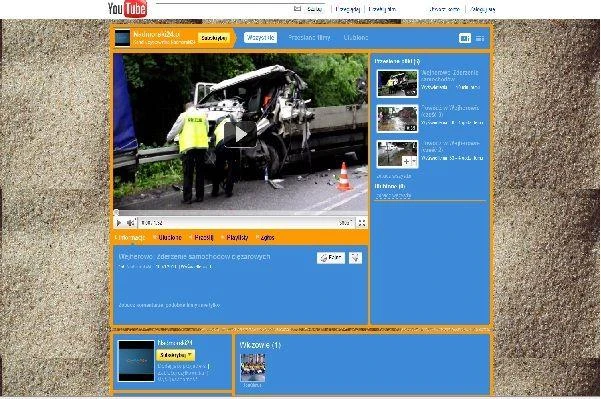Open the video title Wejherowo: Zderzenie samochodów ciężarowych

click(194, 256)
